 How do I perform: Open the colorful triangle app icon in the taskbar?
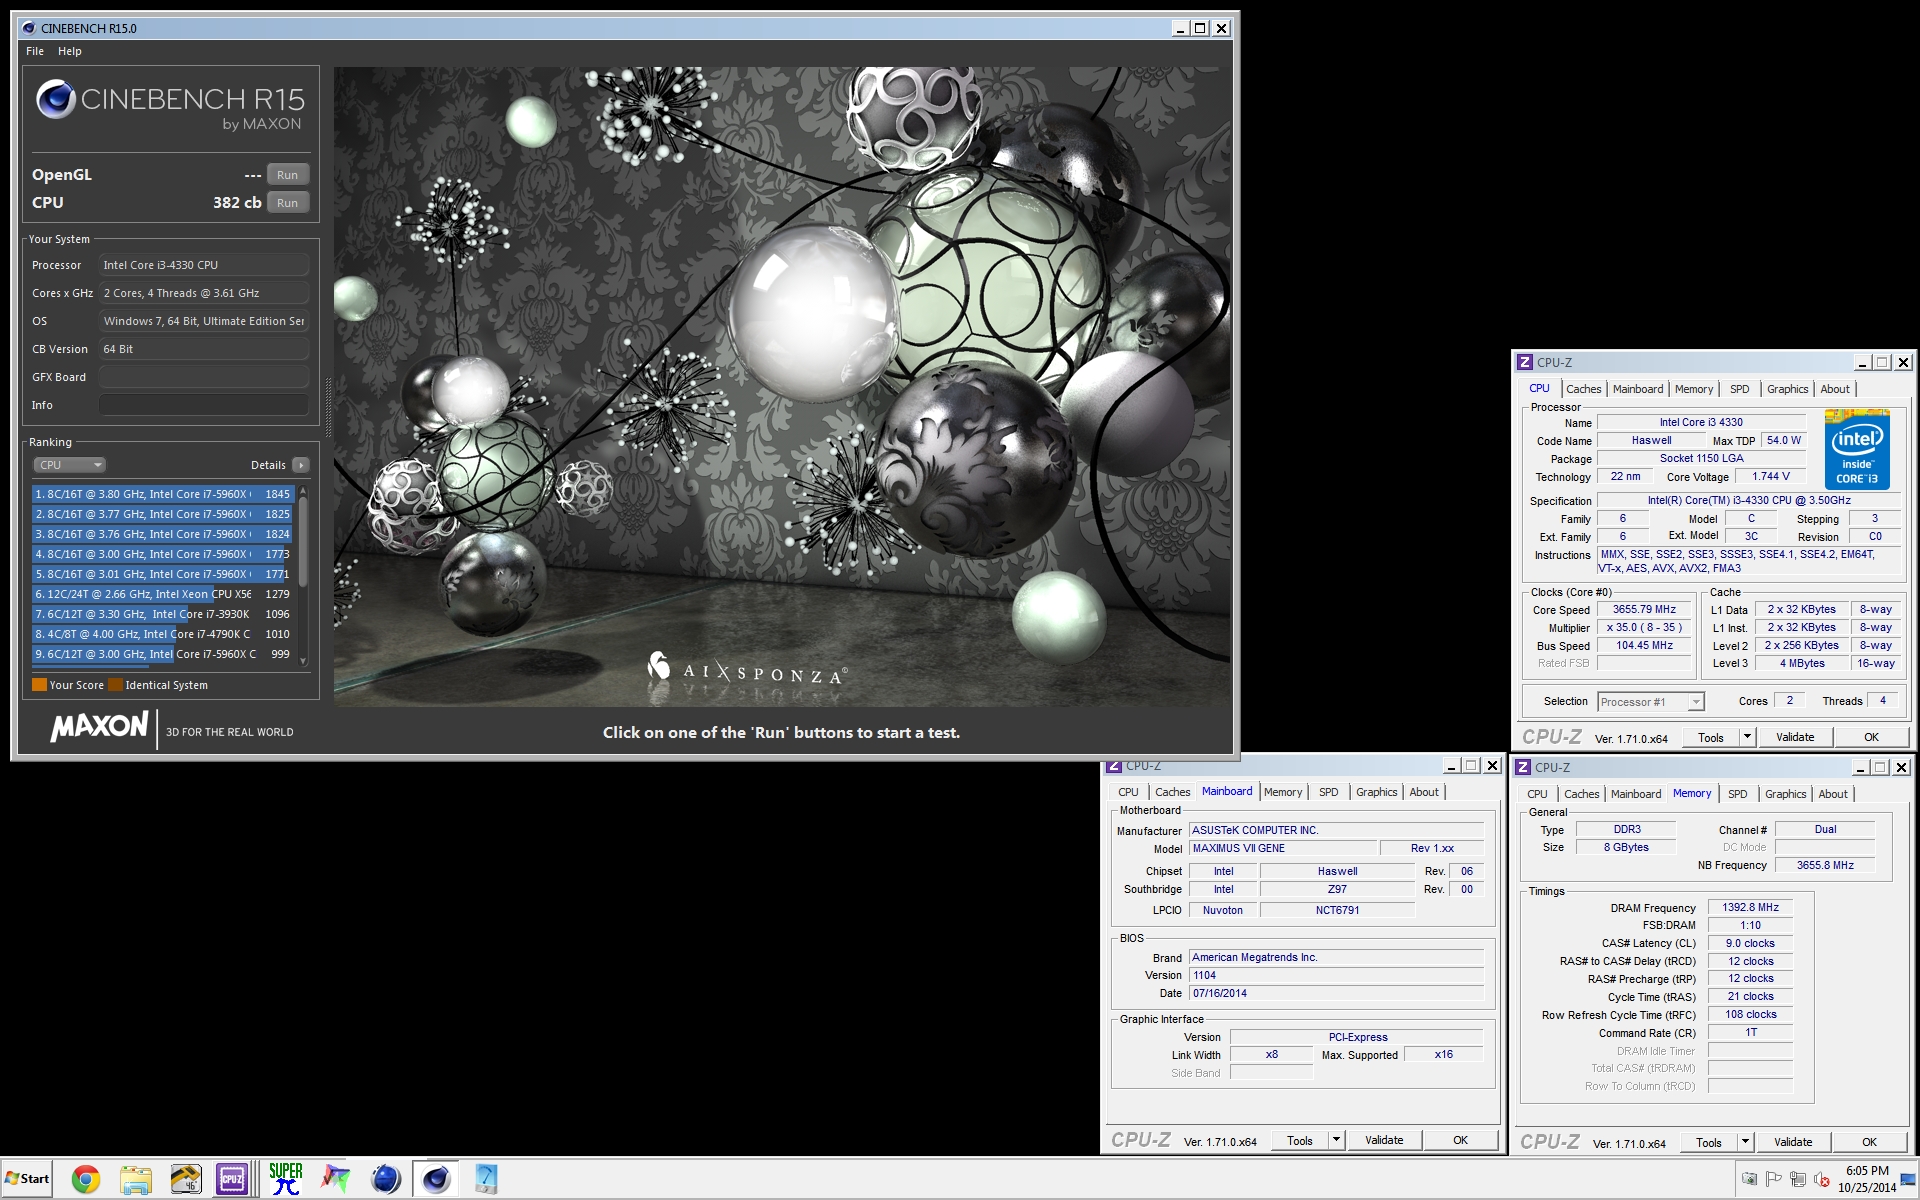tap(336, 1180)
